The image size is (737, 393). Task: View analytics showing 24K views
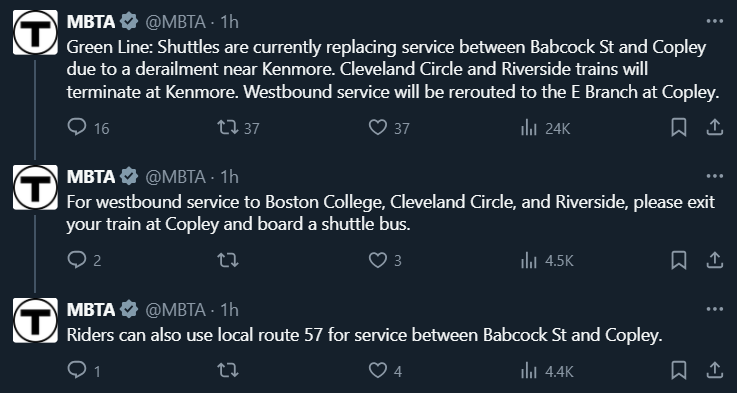pyautogui.click(x=545, y=127)
